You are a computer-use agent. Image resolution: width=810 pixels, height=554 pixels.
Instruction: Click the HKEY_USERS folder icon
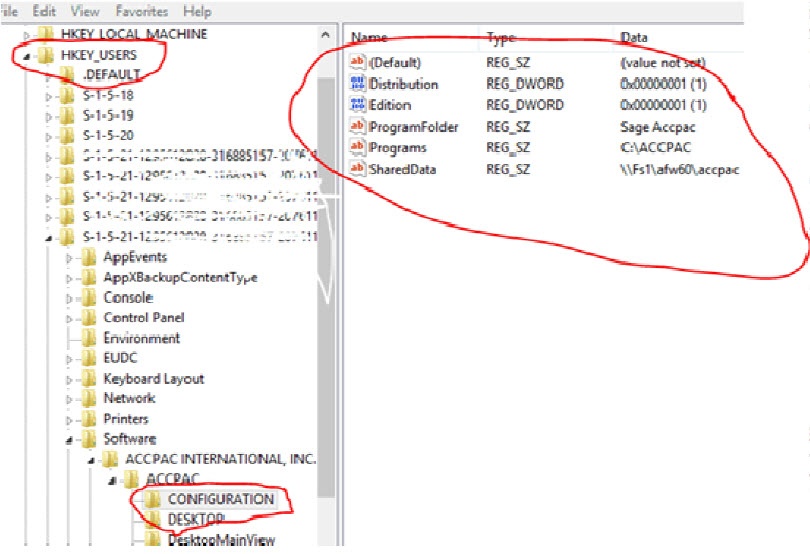[46, 55]
